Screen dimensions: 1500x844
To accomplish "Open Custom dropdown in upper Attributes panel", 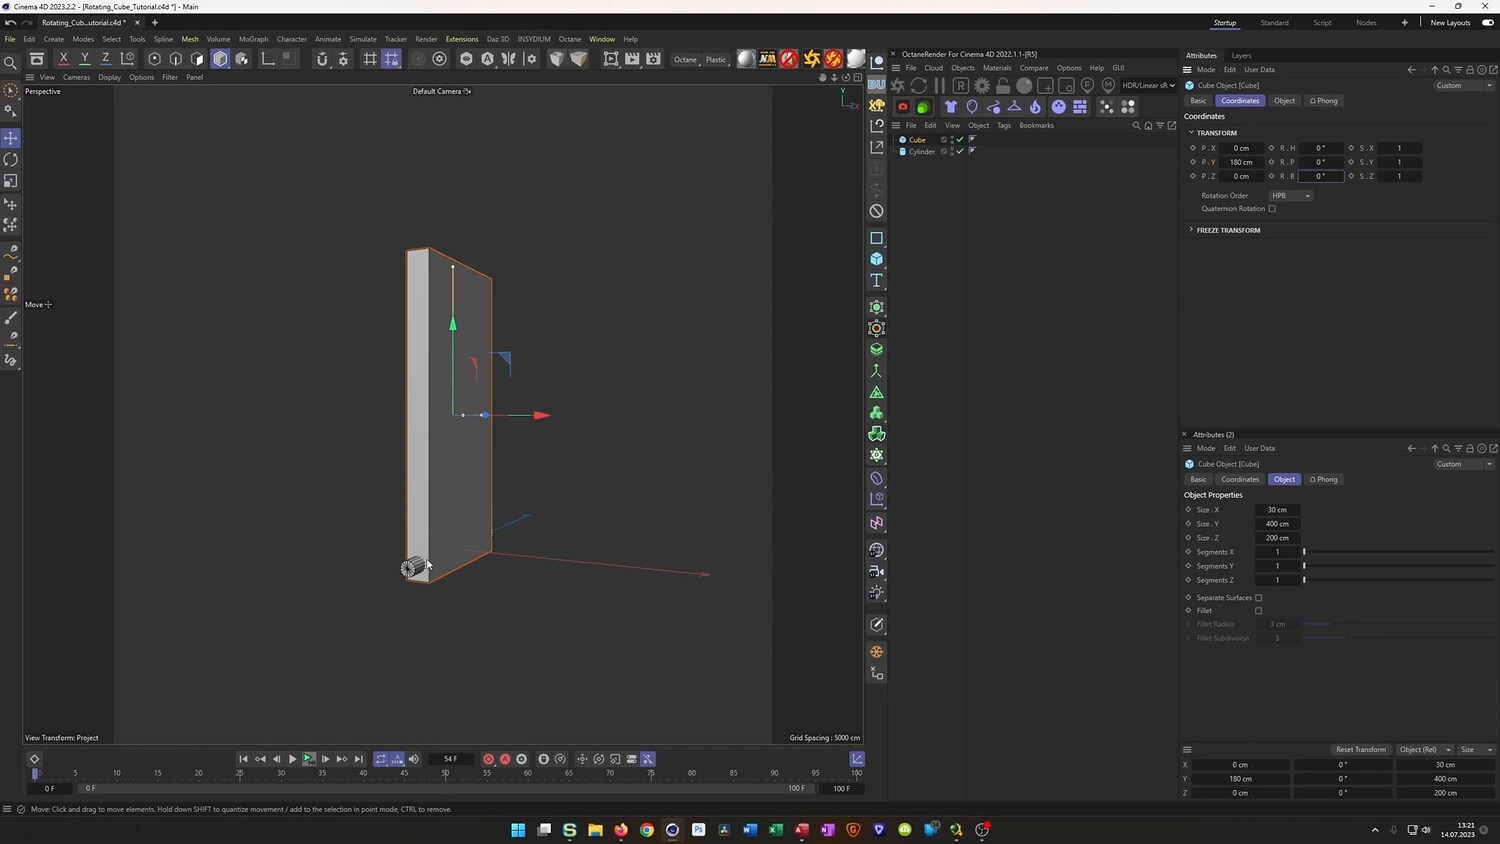I will [1464, 86].
